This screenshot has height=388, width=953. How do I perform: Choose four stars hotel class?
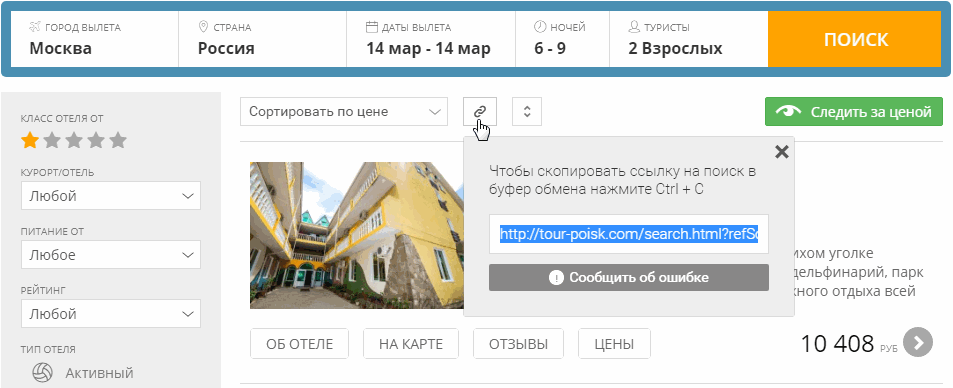(96, 141)
